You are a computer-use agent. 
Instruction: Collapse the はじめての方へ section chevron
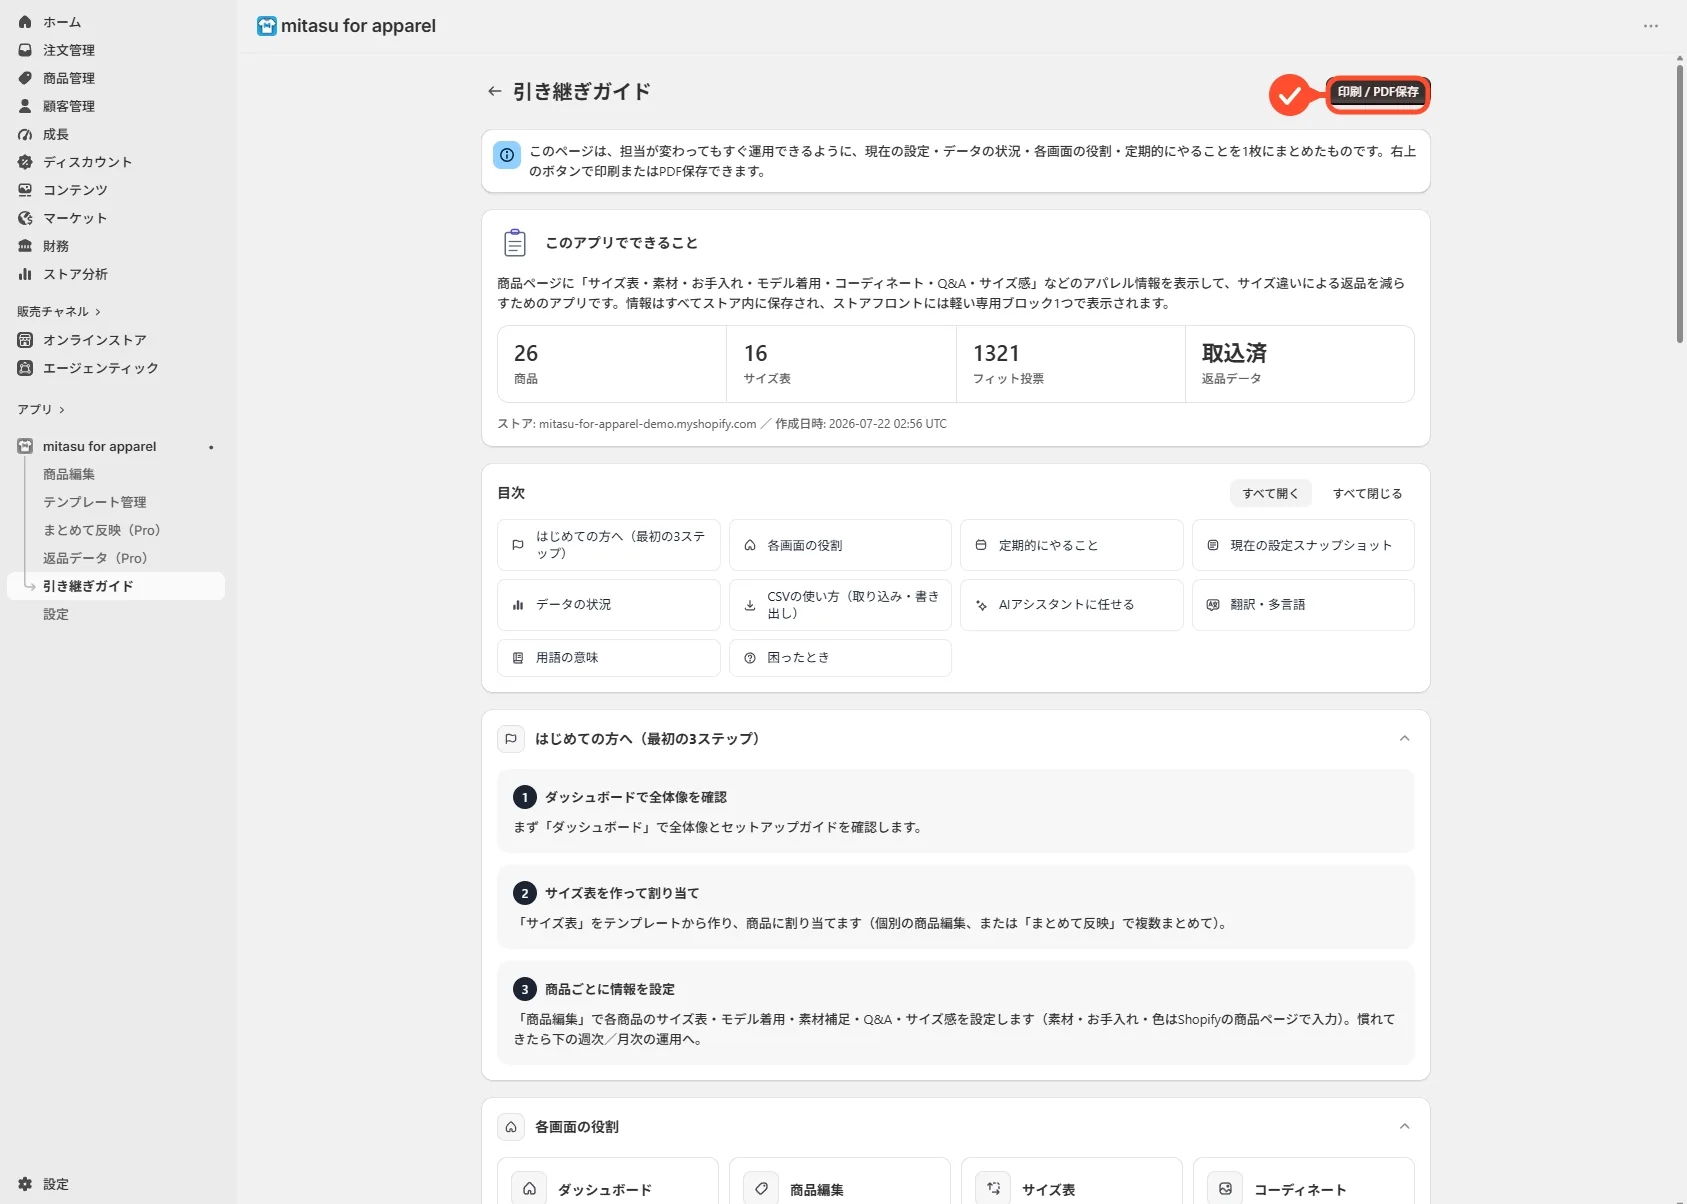point(1404,739)
